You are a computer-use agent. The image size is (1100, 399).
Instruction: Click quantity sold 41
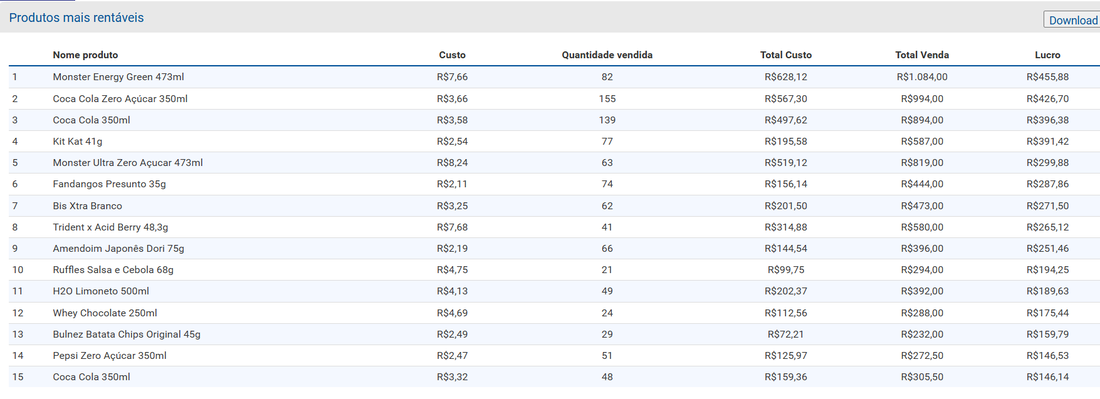608,227
